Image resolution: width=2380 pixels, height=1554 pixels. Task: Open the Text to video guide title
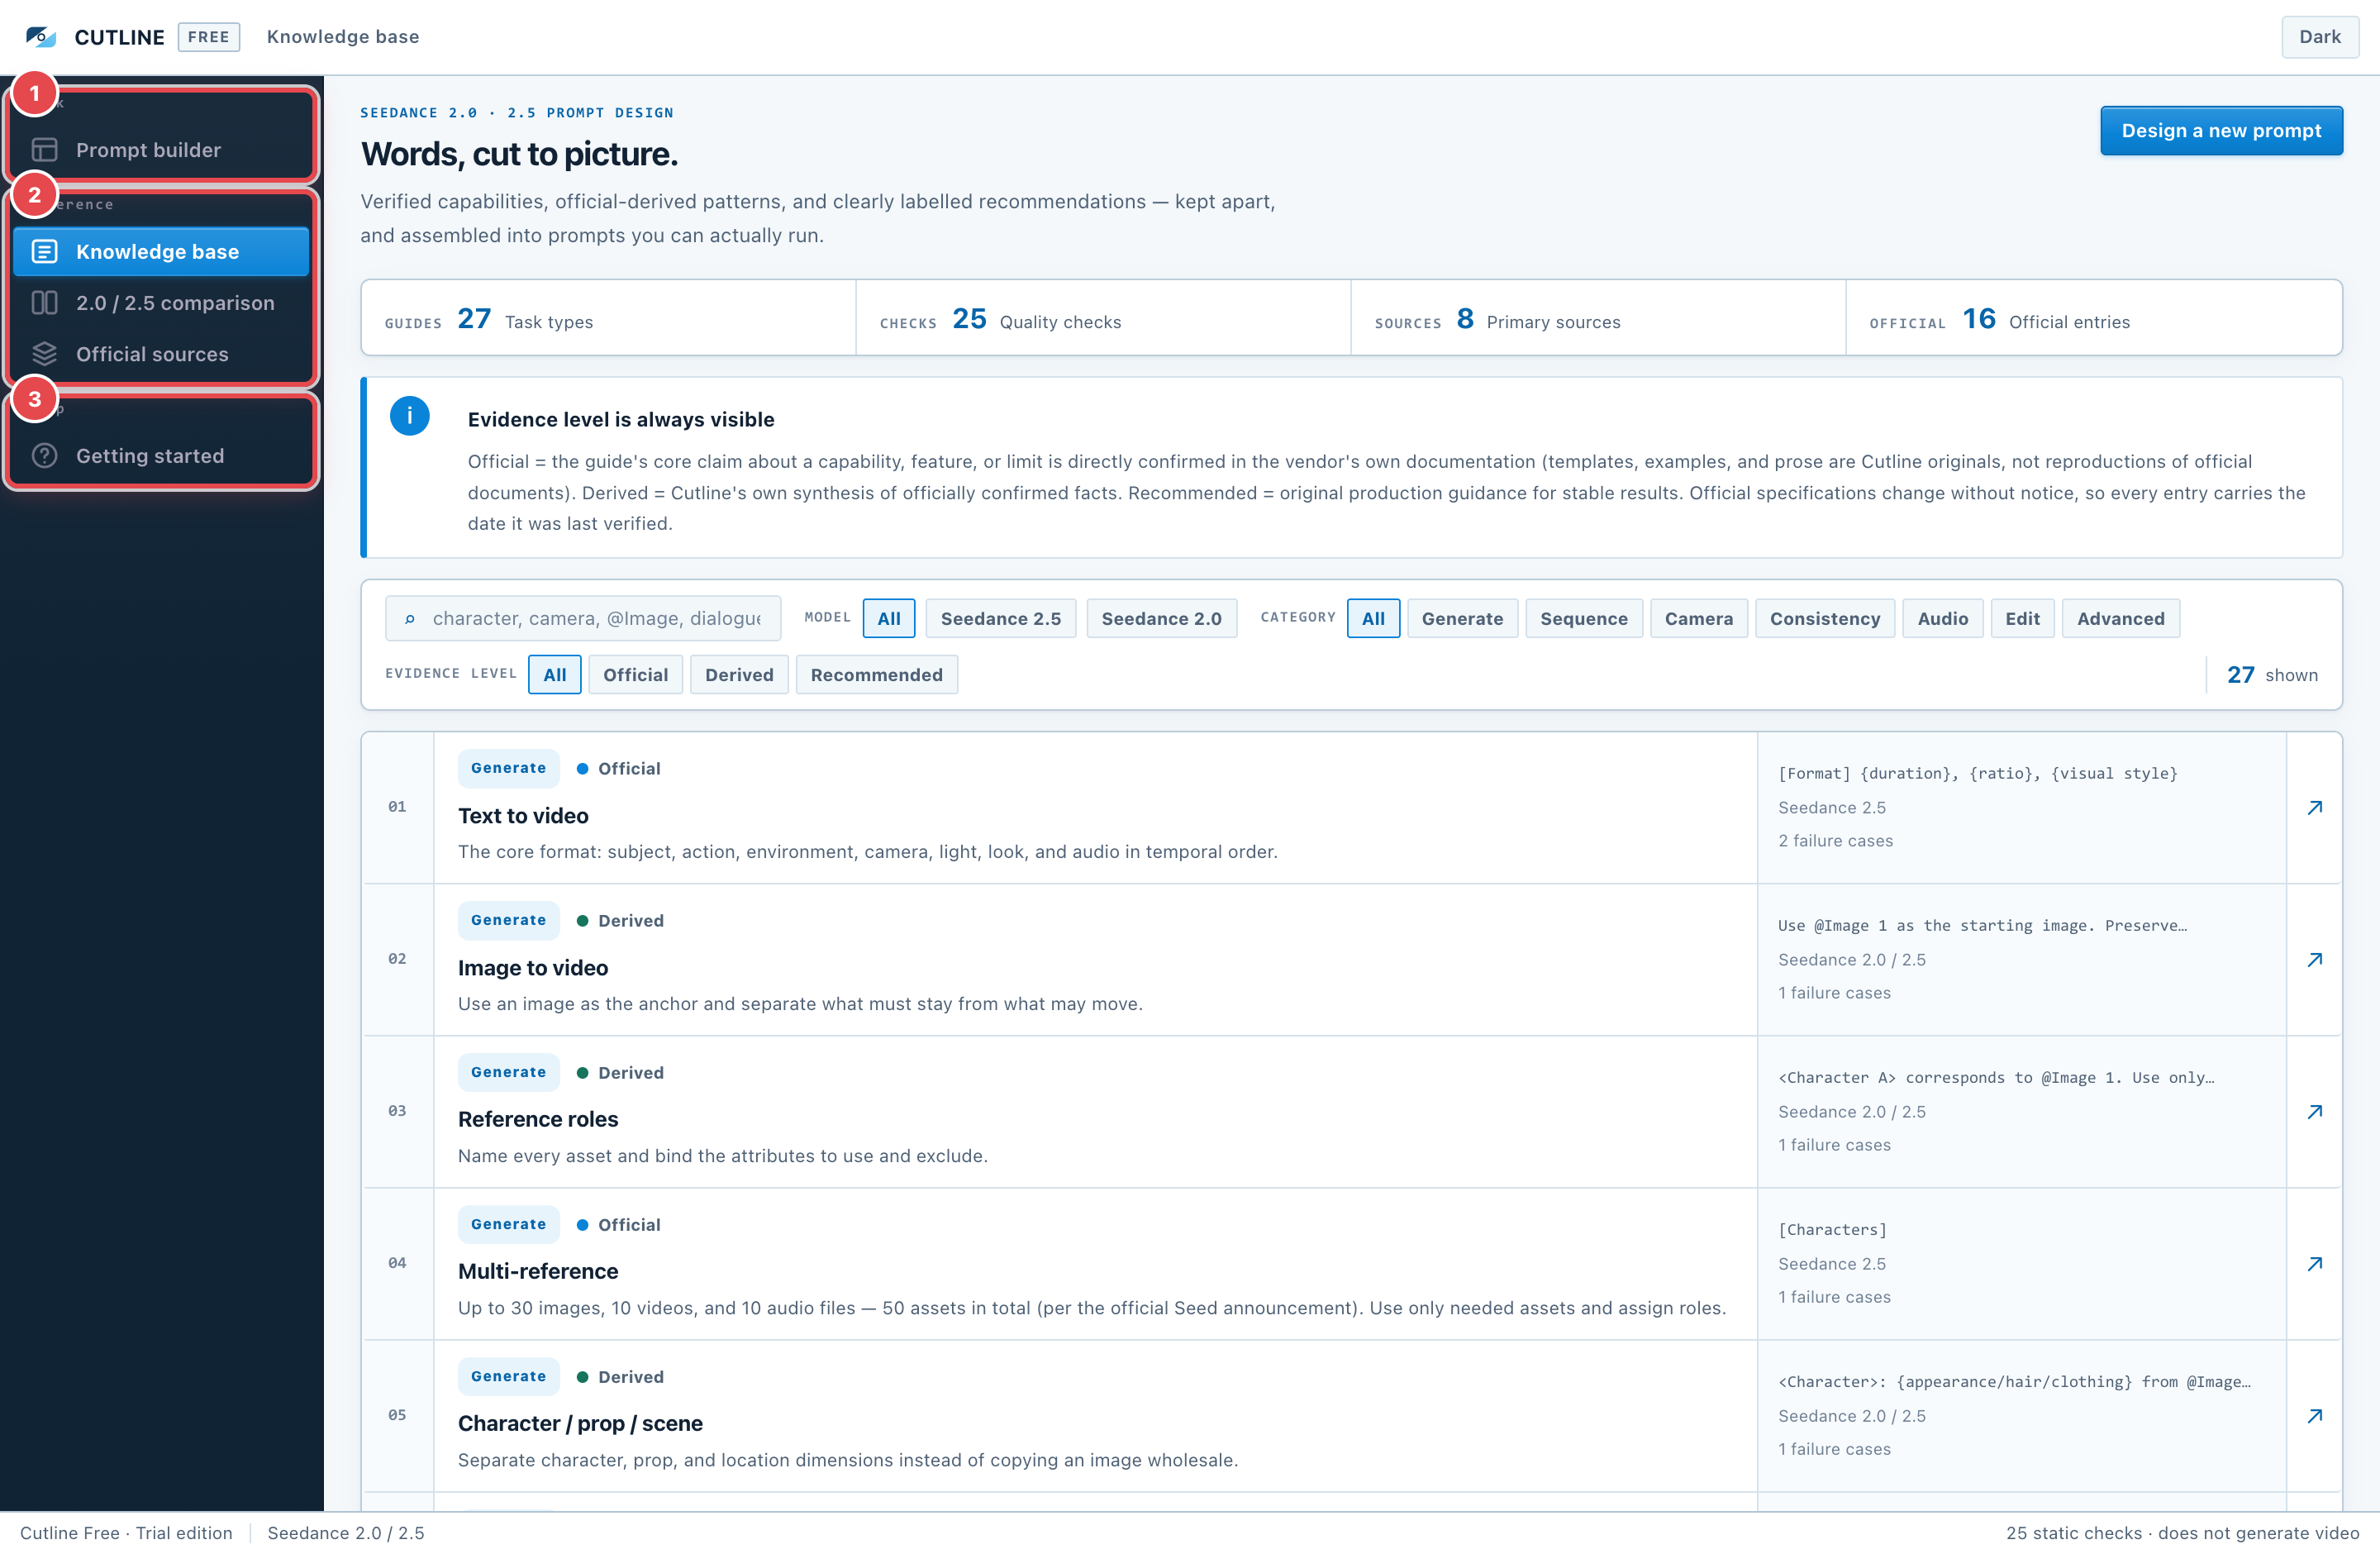pos(523,816)
